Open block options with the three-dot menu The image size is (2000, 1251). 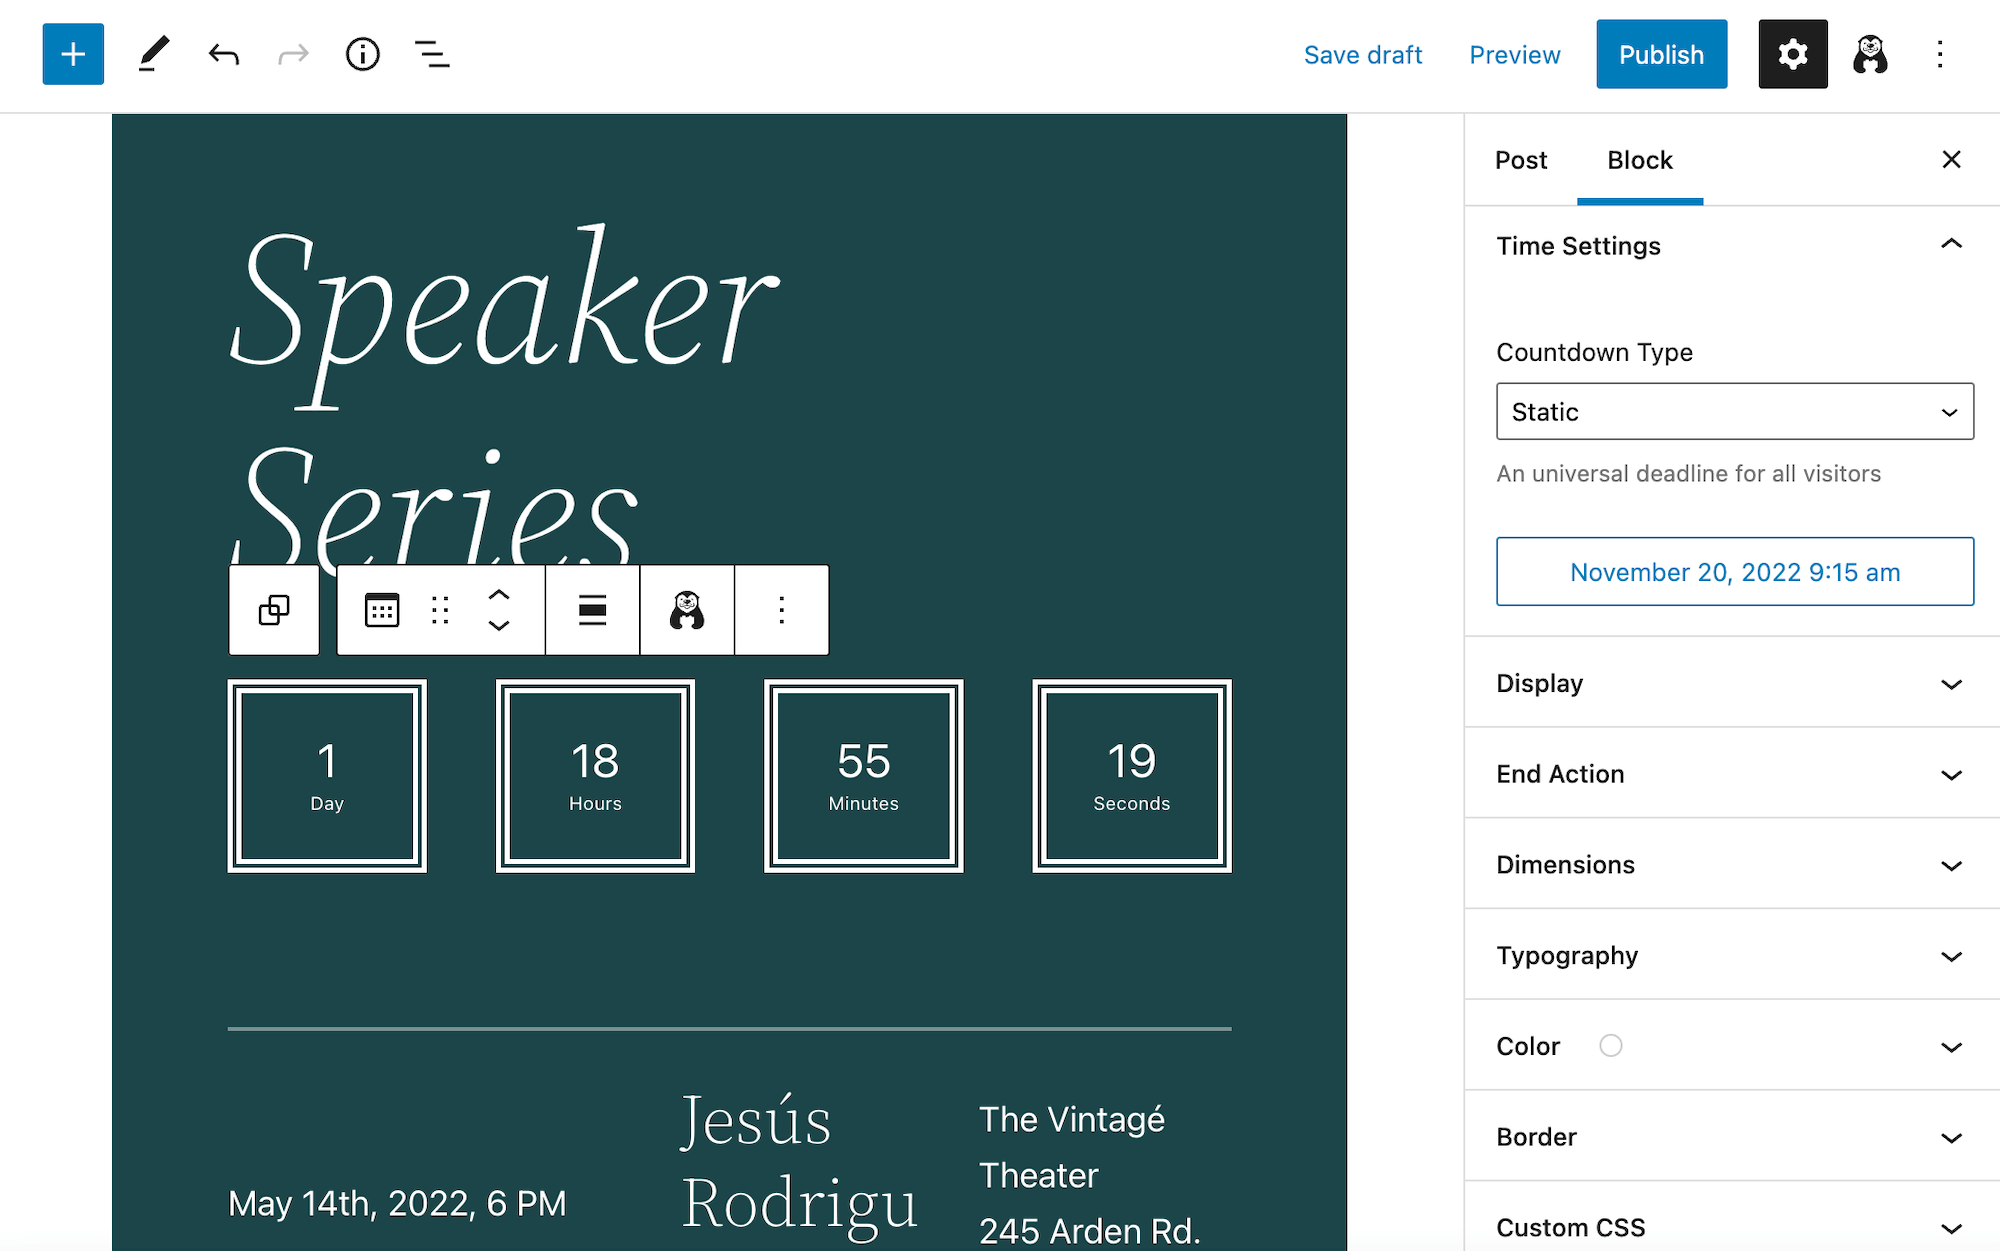781,609
